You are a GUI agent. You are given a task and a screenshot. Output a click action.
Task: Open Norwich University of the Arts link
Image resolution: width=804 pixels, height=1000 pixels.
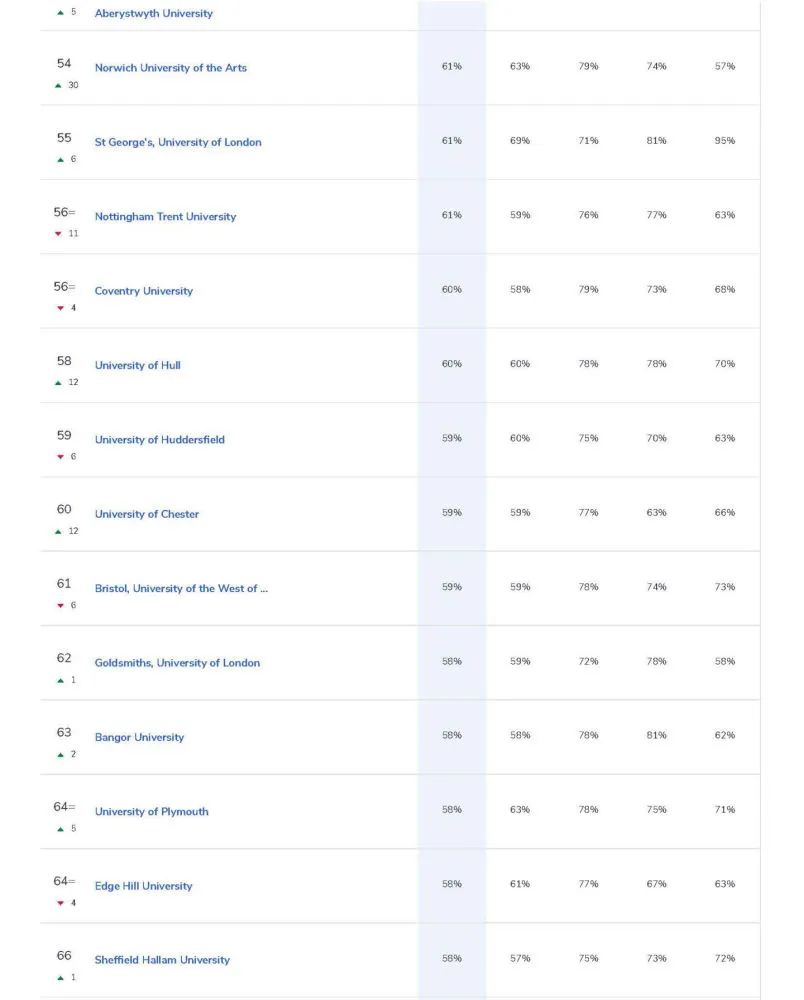coord(170,68)
